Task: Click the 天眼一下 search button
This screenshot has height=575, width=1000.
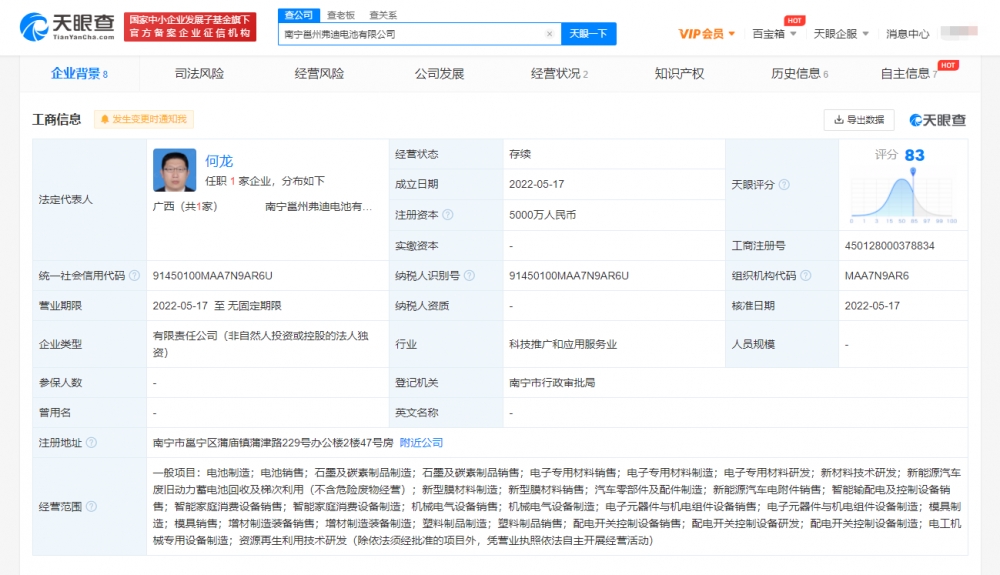Action: click(x=588, y=34)
